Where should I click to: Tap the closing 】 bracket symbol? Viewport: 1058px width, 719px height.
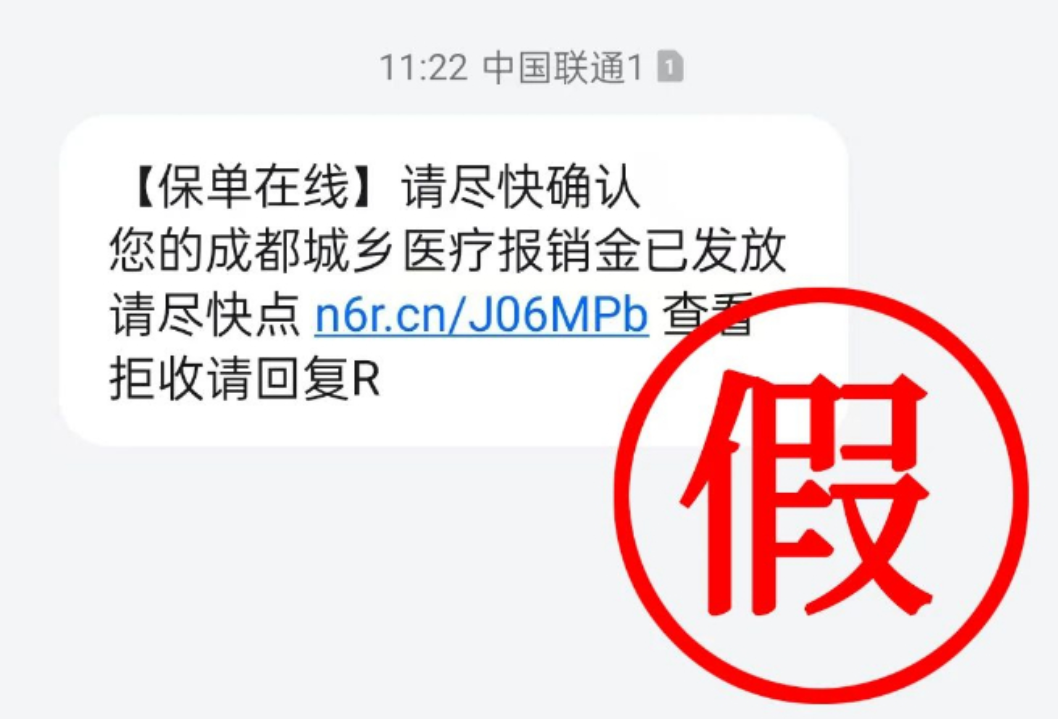coord(370,187)
